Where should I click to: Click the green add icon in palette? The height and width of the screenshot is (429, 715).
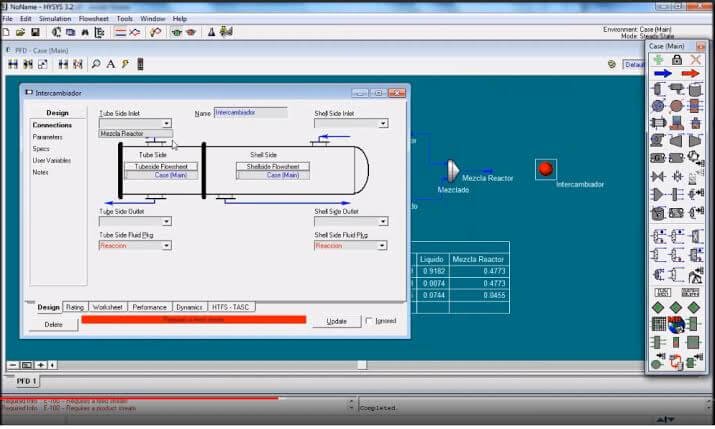658,59
